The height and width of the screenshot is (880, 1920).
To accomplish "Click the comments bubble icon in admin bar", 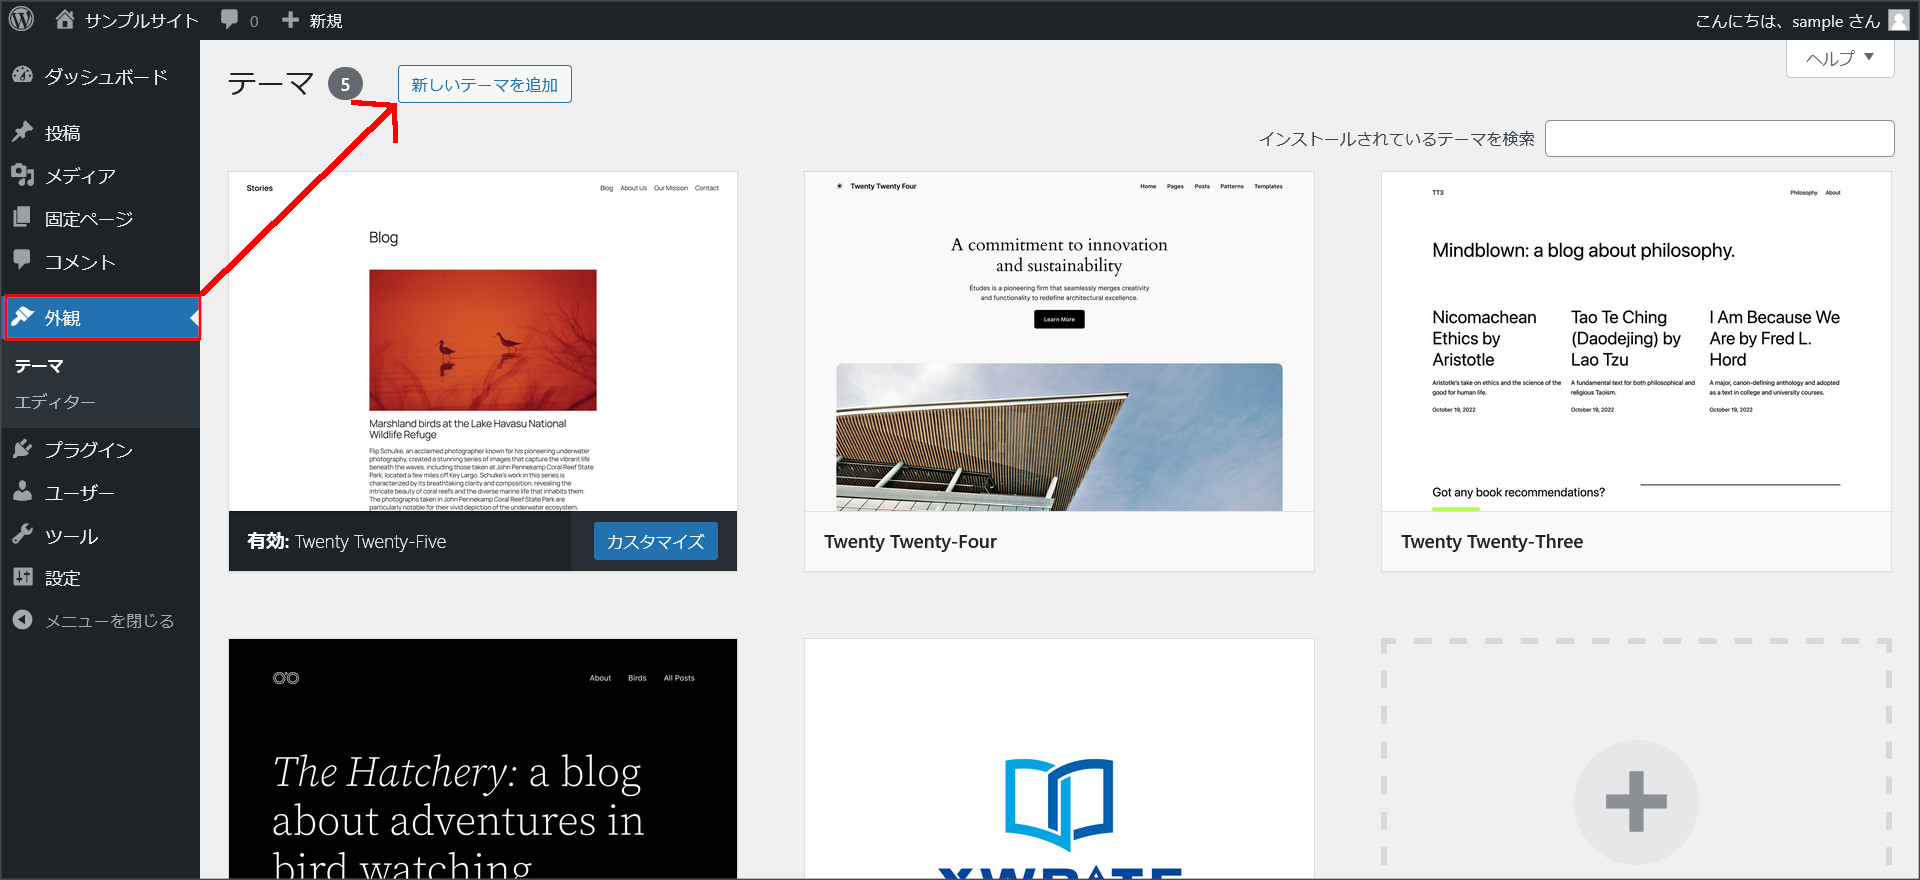I will coord(230,20).
